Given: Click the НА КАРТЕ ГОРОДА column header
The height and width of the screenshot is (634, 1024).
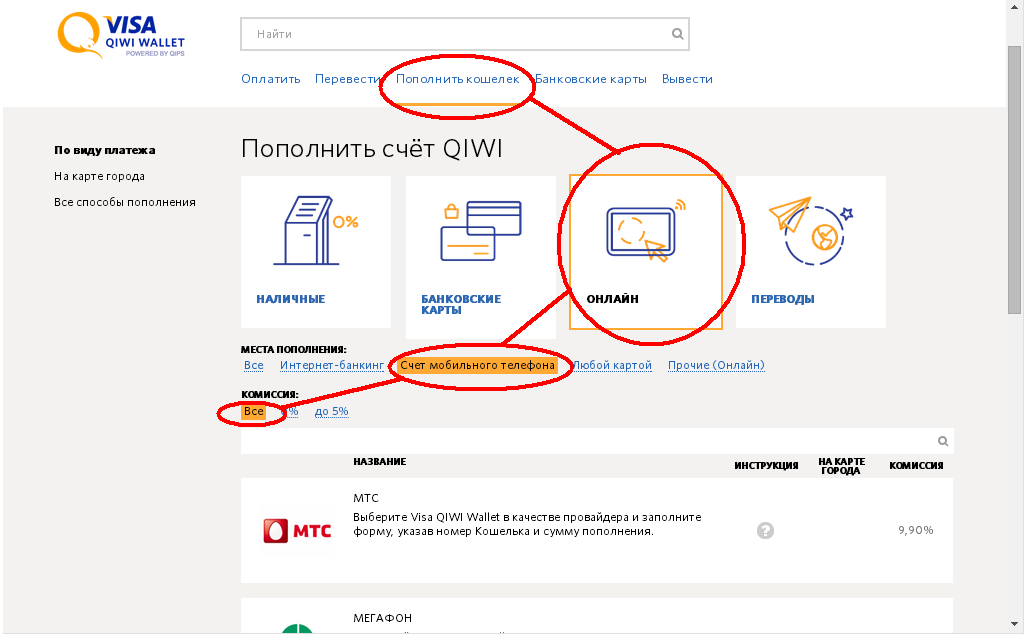Looking at the screenshot, I should pos(841,466).
